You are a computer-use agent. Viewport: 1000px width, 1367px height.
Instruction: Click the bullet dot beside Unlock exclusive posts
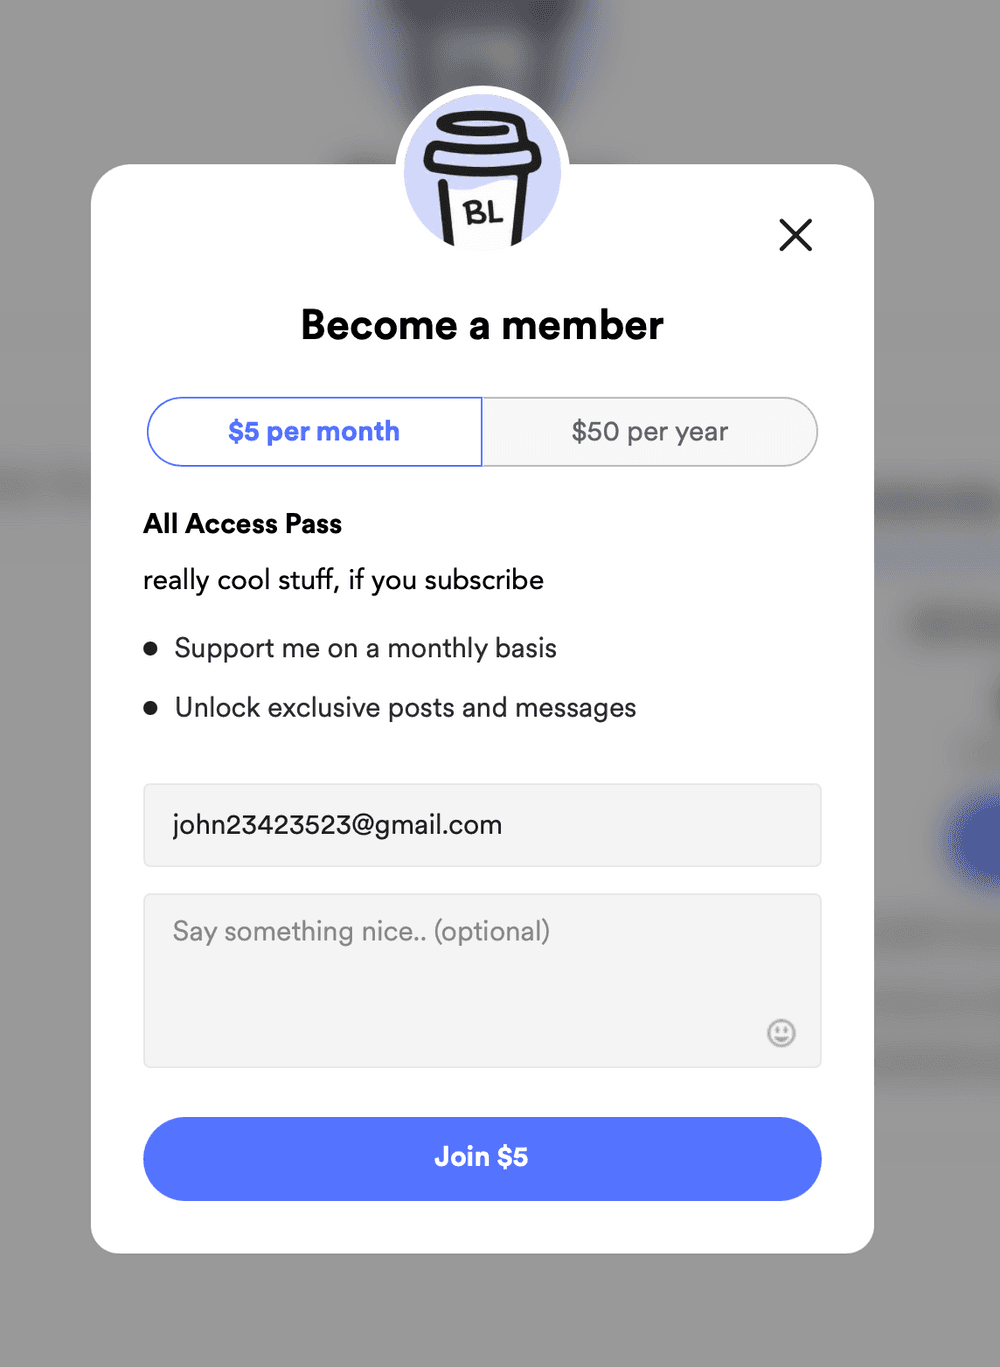tap(151, 708)
